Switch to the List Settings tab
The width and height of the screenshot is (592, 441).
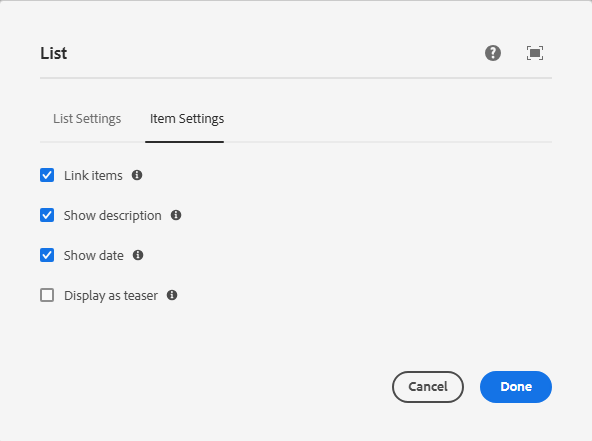[87, 119]
